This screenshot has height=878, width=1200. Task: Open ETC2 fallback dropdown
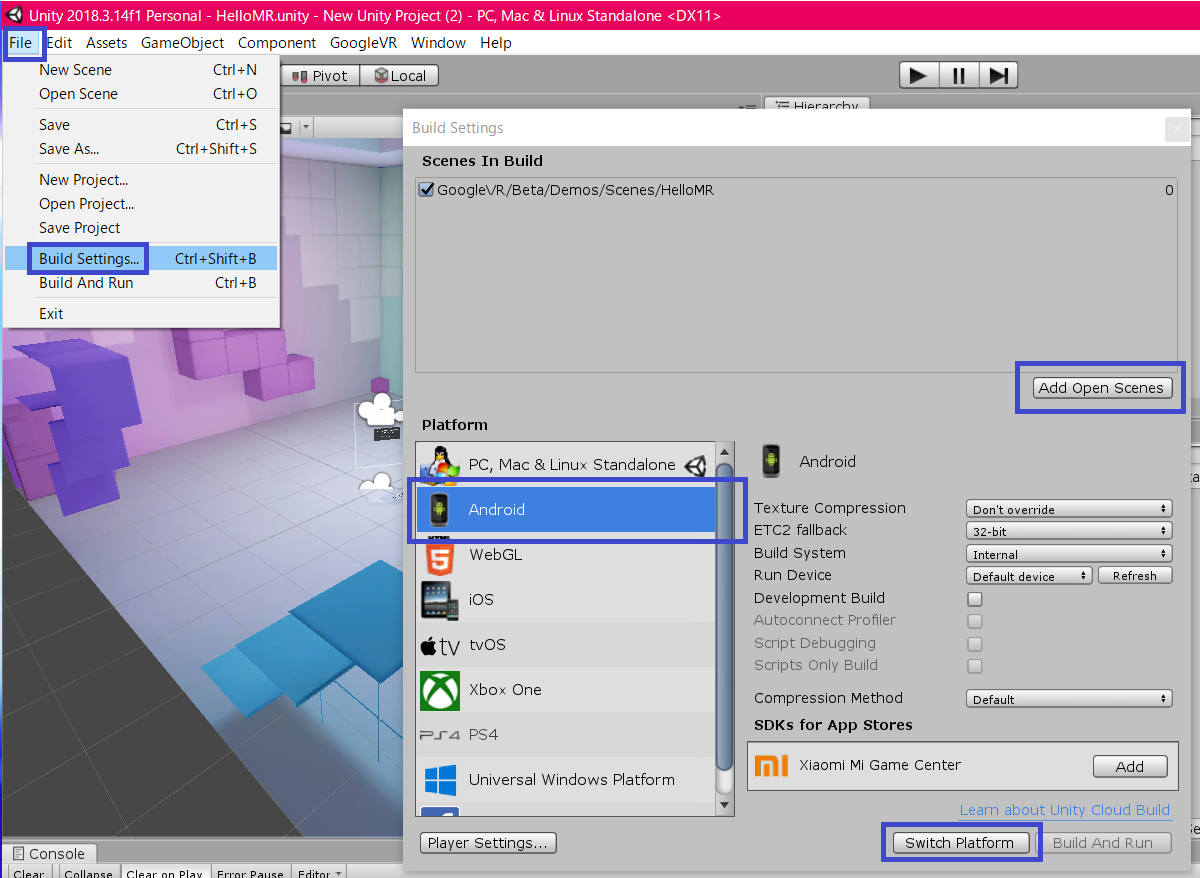(1069, 531)
